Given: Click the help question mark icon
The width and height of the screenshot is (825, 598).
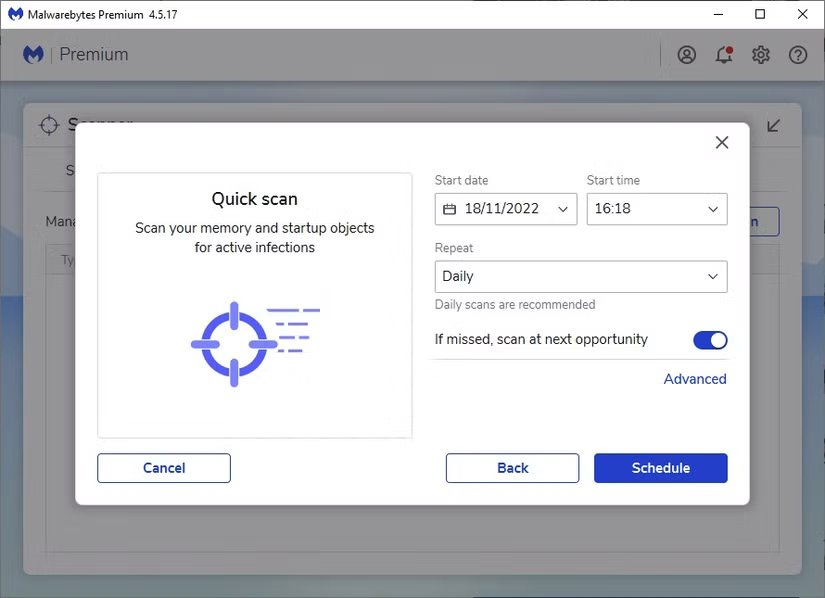Looking at the screenshot, I should coord(798,55).
